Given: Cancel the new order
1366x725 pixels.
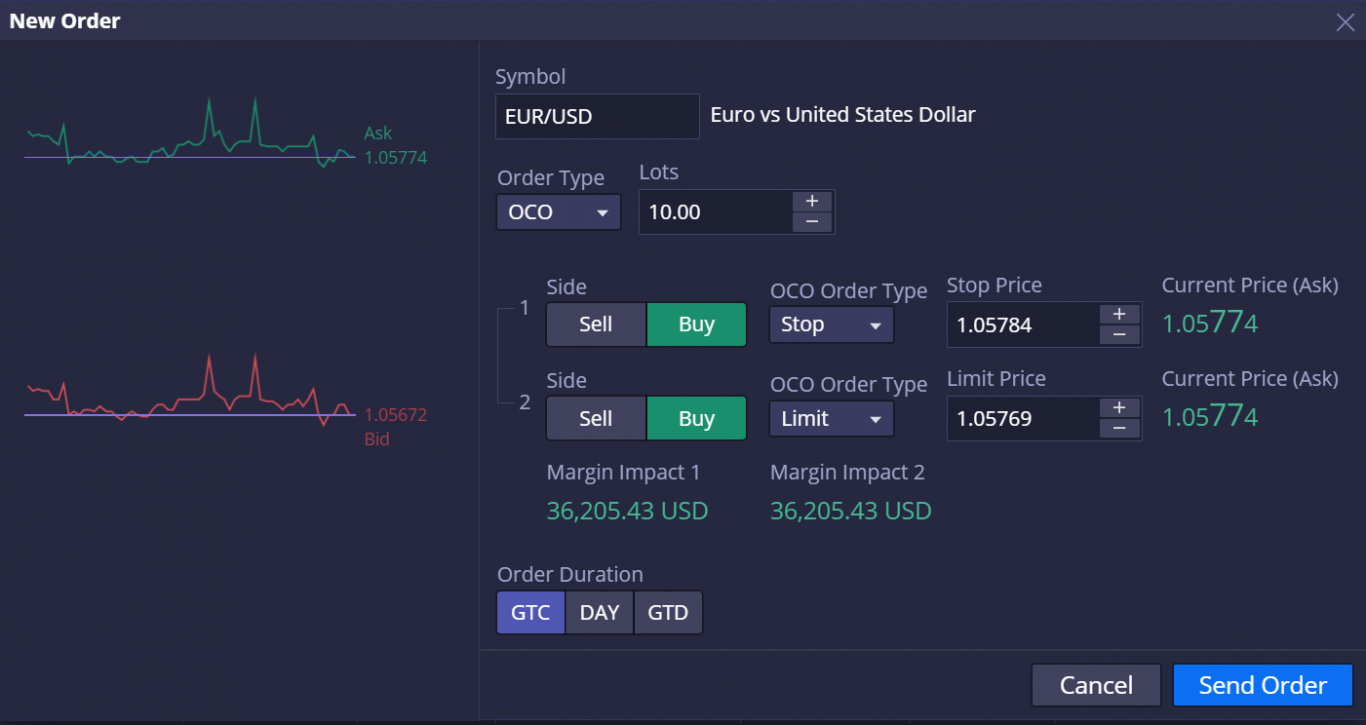Looking at the screenshot, I should (x=1096, y=685).
